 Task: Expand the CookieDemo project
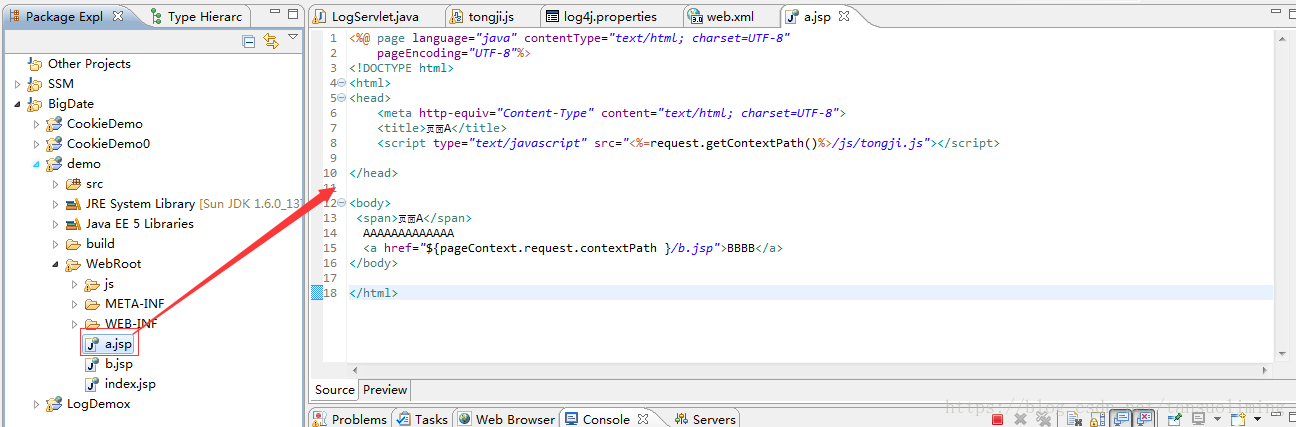click(37, 124)
